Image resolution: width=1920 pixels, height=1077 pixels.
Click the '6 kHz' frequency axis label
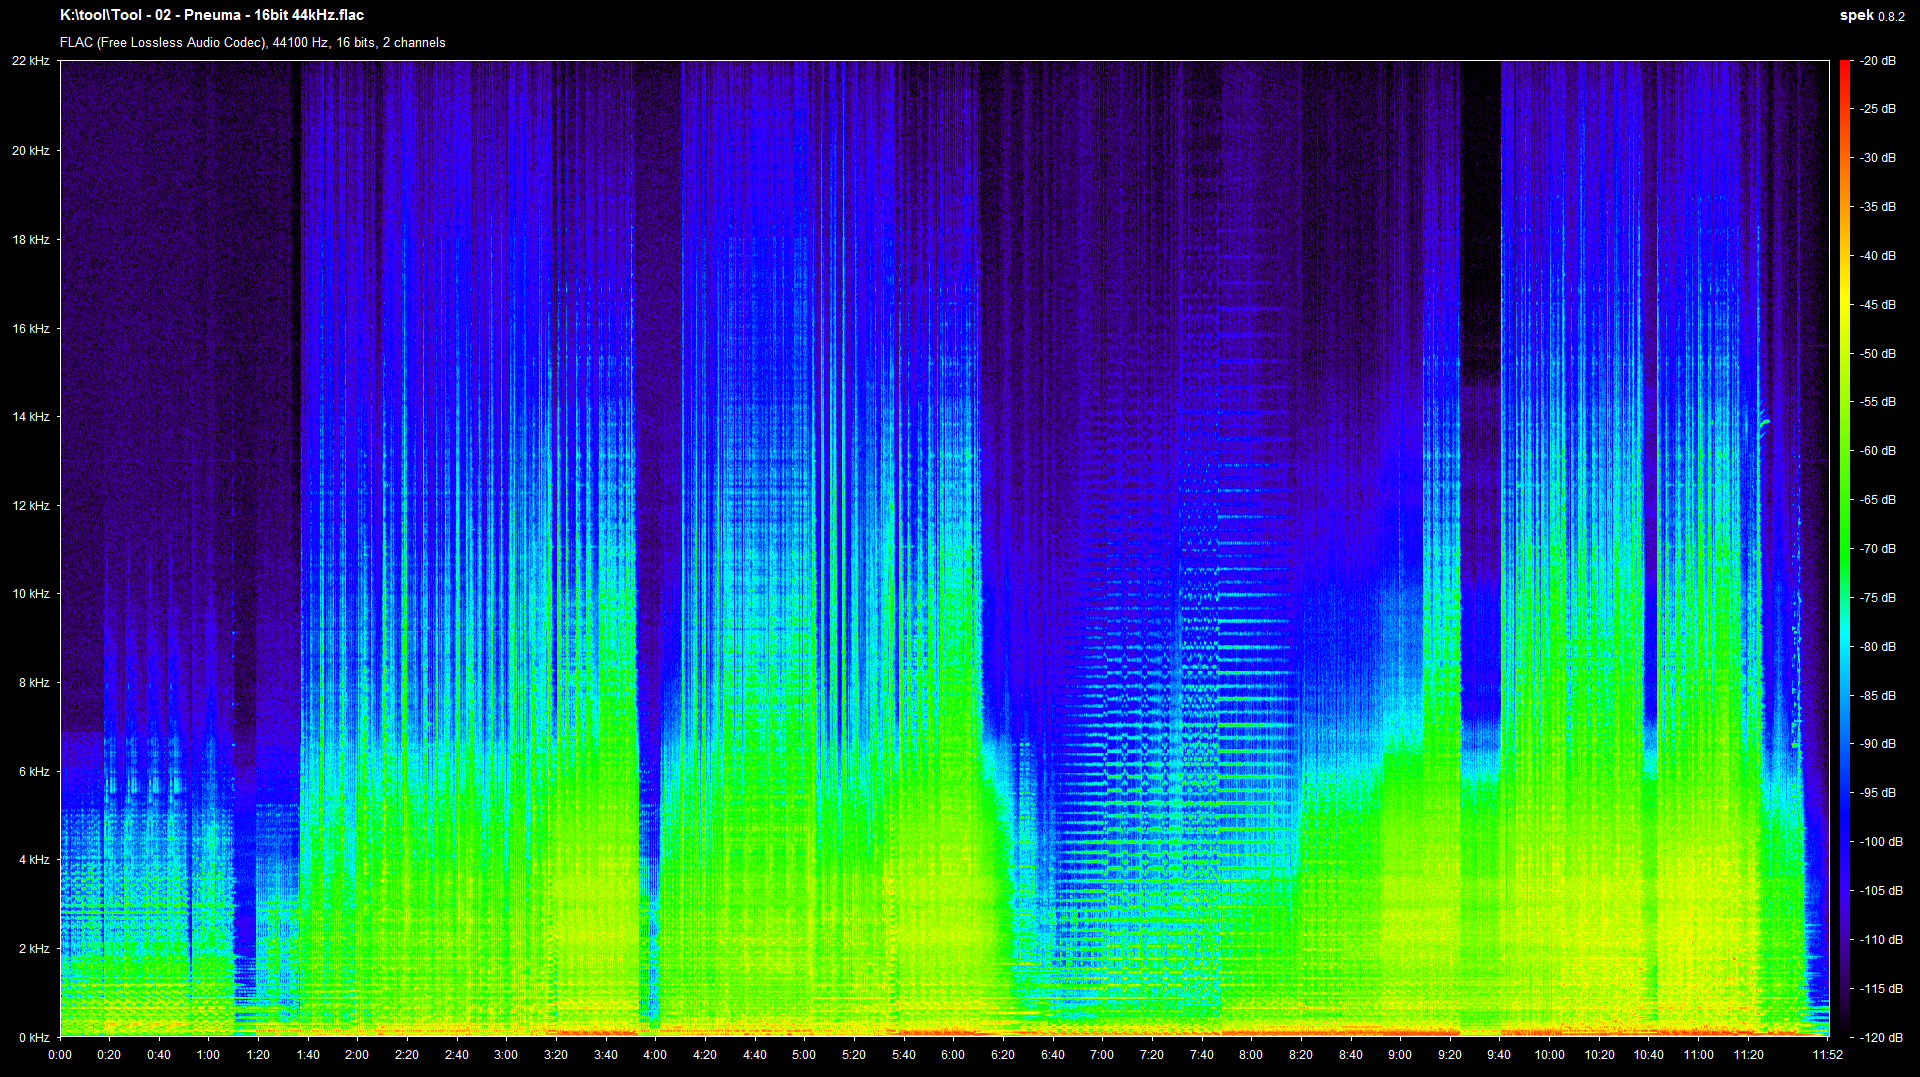[x=34, y=772]
